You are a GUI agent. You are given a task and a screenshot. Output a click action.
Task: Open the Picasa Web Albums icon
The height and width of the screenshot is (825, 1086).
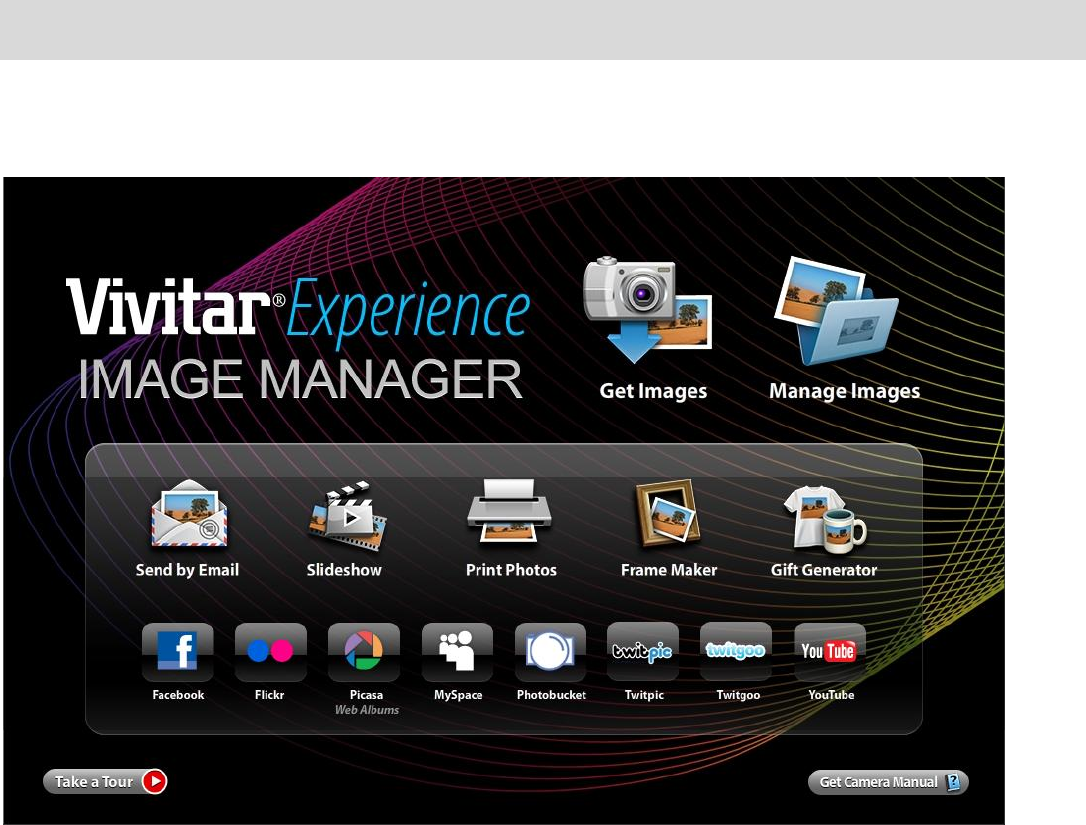tap(364, 652)
